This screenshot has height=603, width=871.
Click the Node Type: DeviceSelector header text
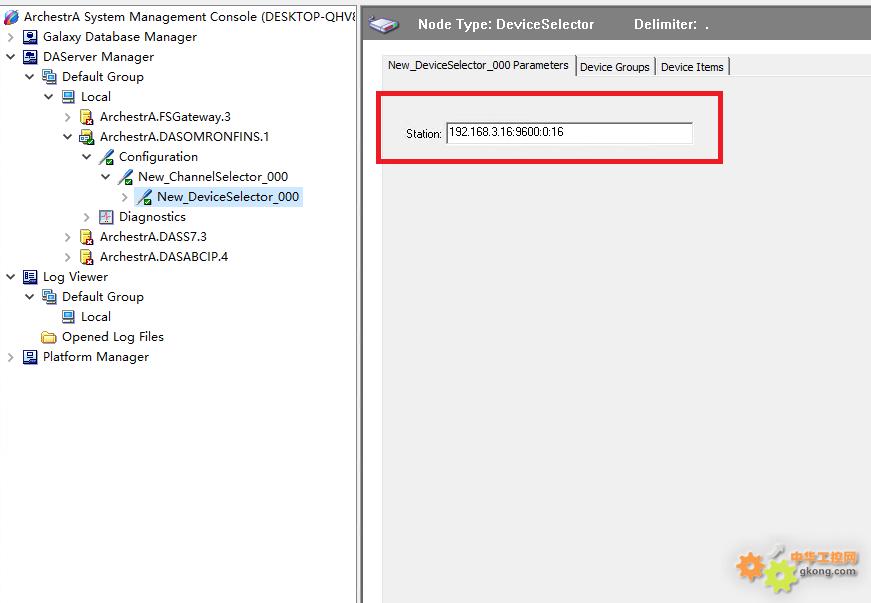506,24
